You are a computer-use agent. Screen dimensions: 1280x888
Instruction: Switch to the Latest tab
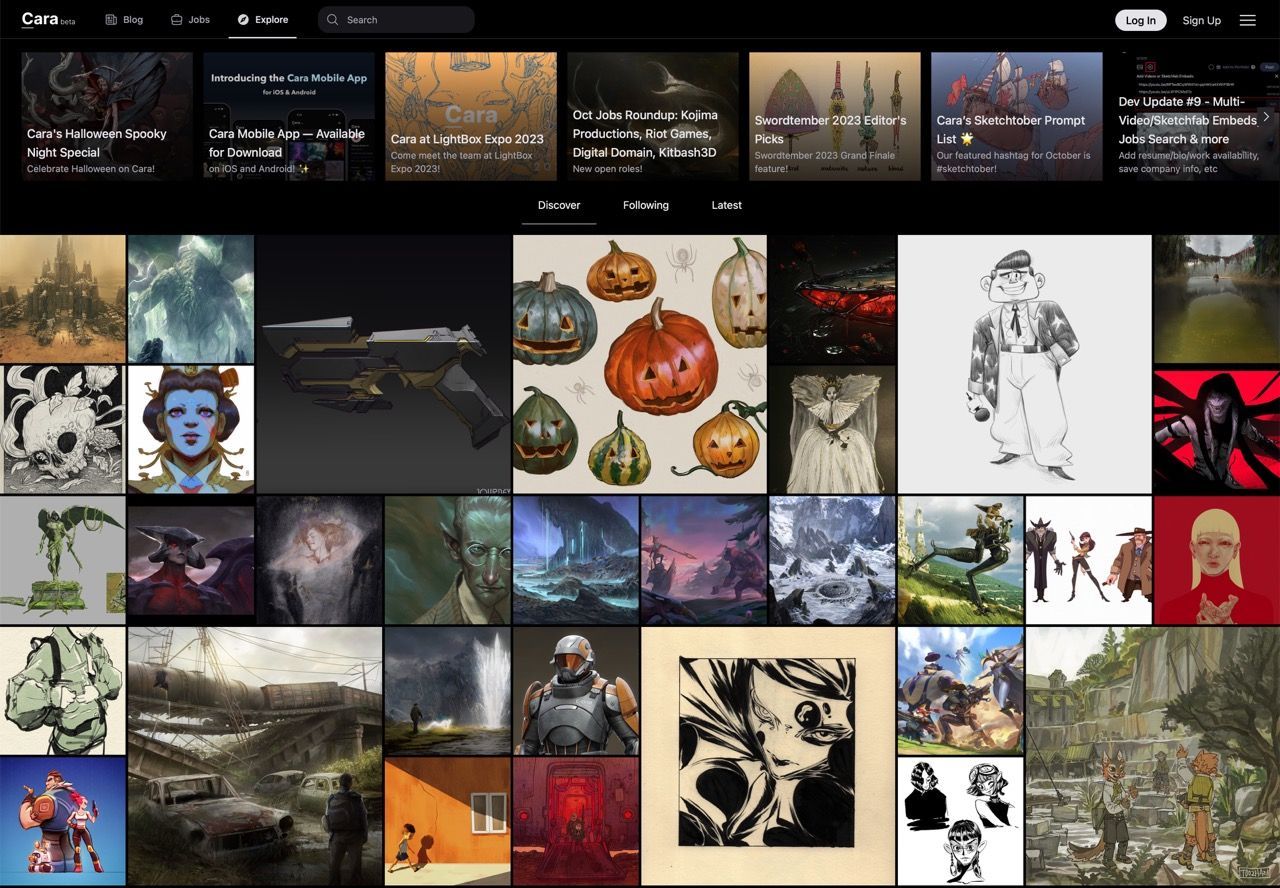726,205
